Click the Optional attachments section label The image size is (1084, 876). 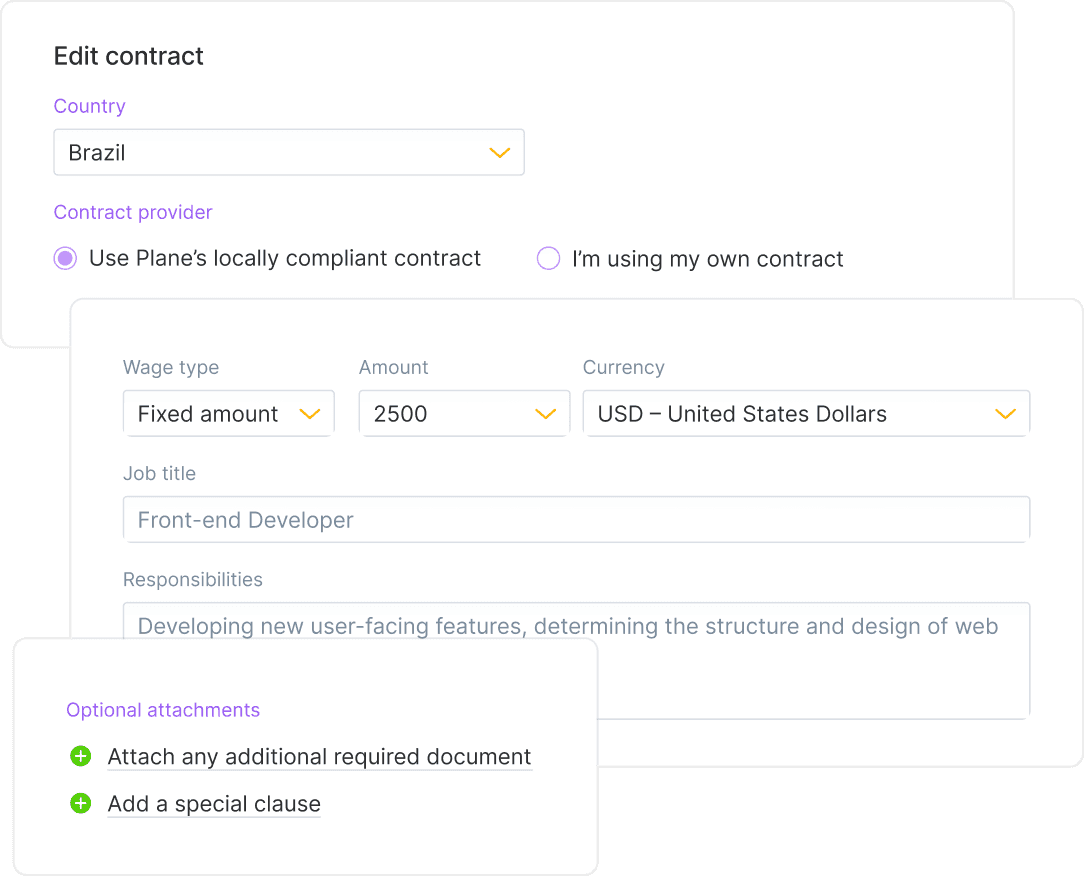[163, 710]
